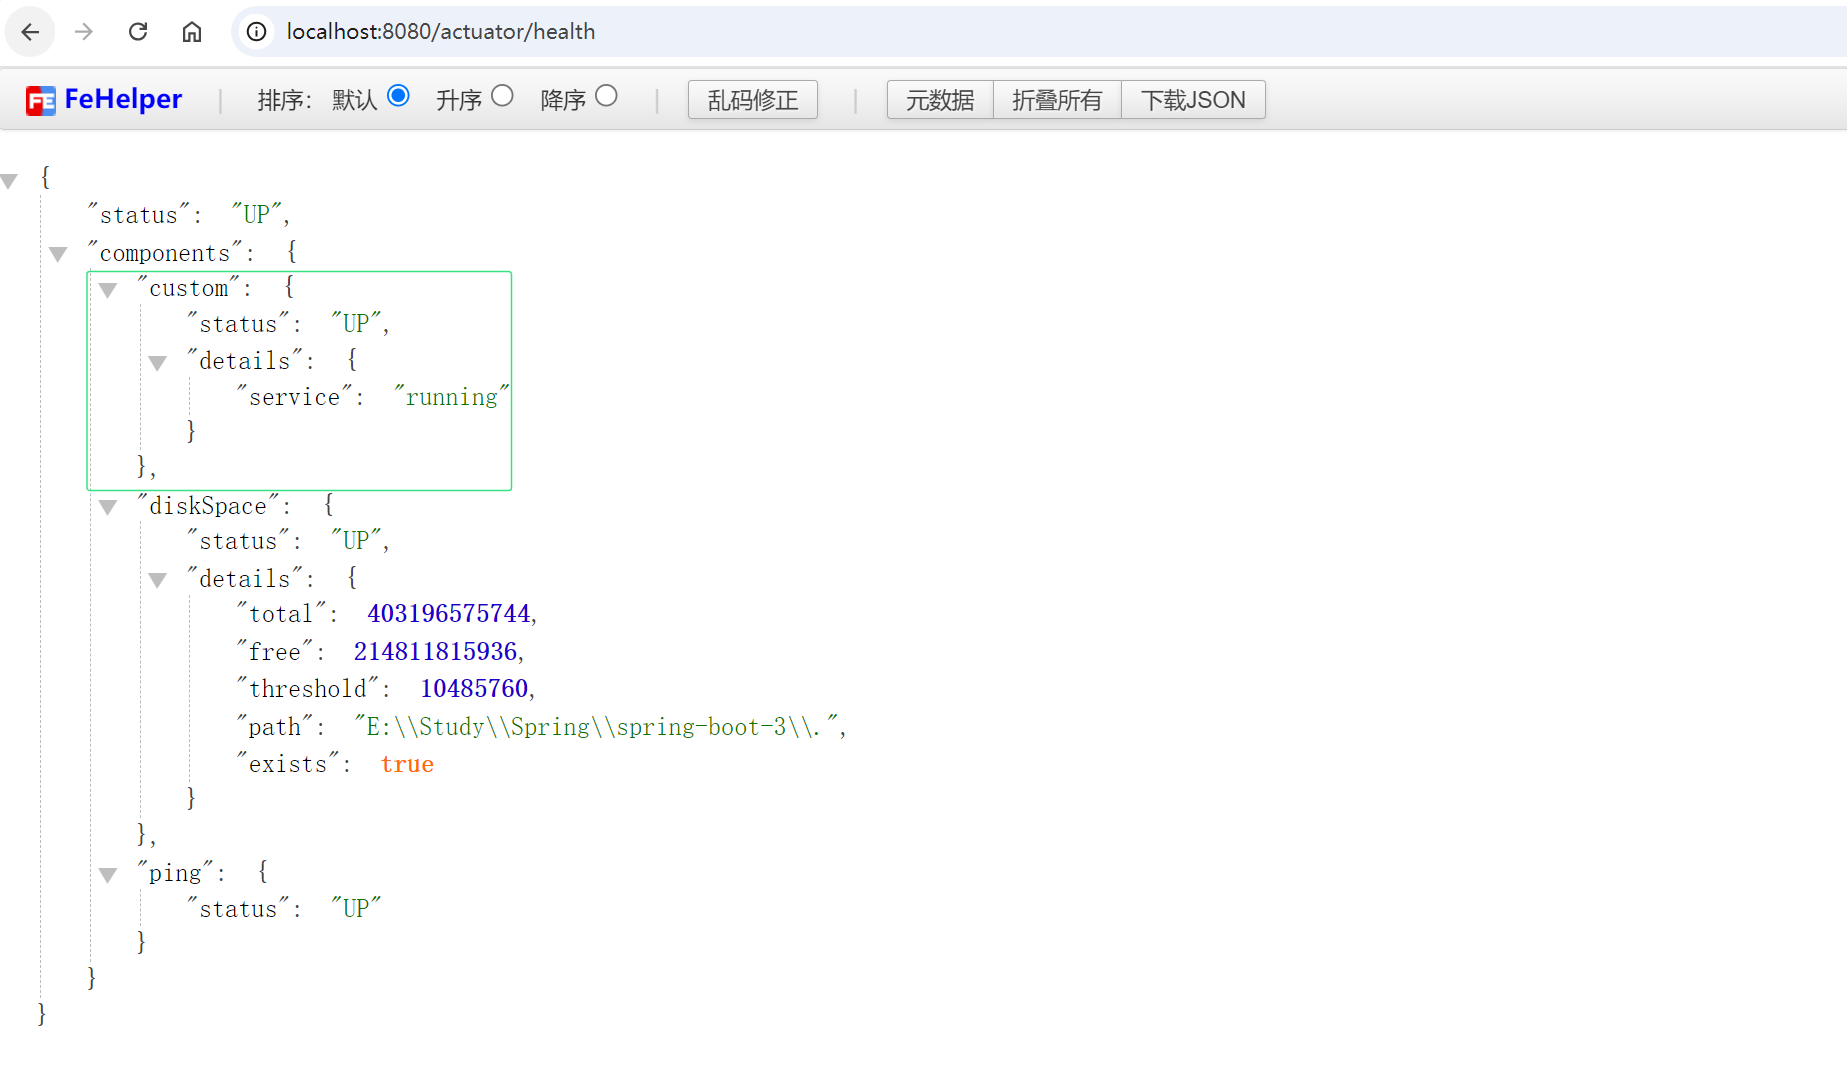Click the 折叠所有 collapse all button
Screen dimensions: 1847x1086
(x=1057, y=100)
